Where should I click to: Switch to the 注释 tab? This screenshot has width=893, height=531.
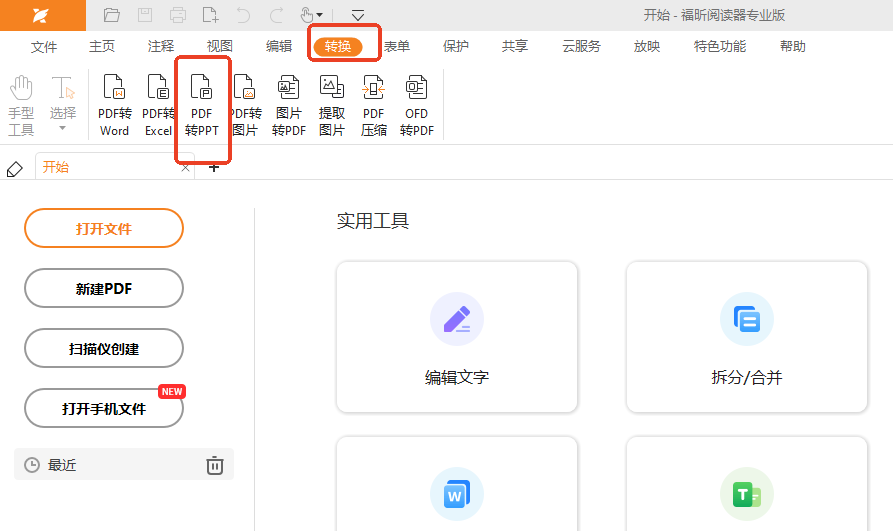coord(161,46)
